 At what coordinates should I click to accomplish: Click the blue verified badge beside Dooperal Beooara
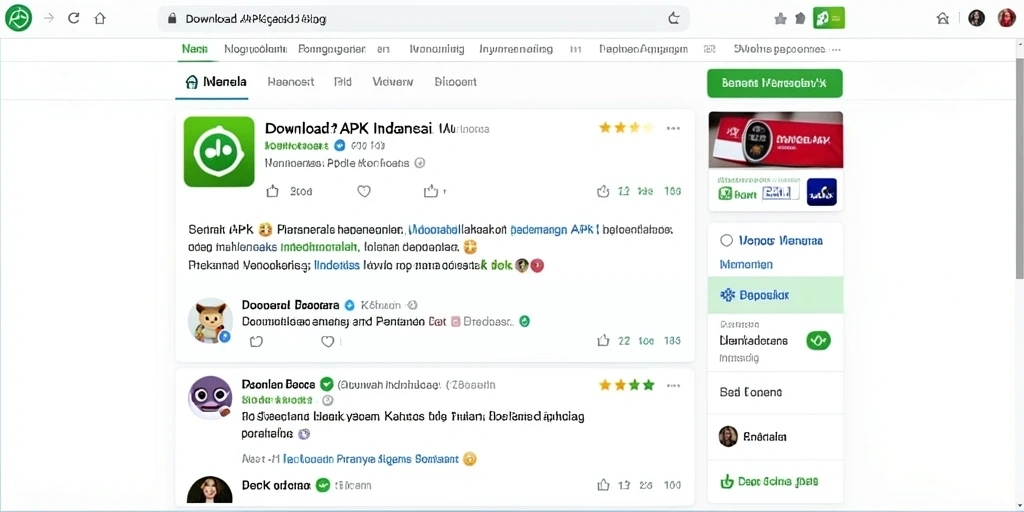click(349, 305)
